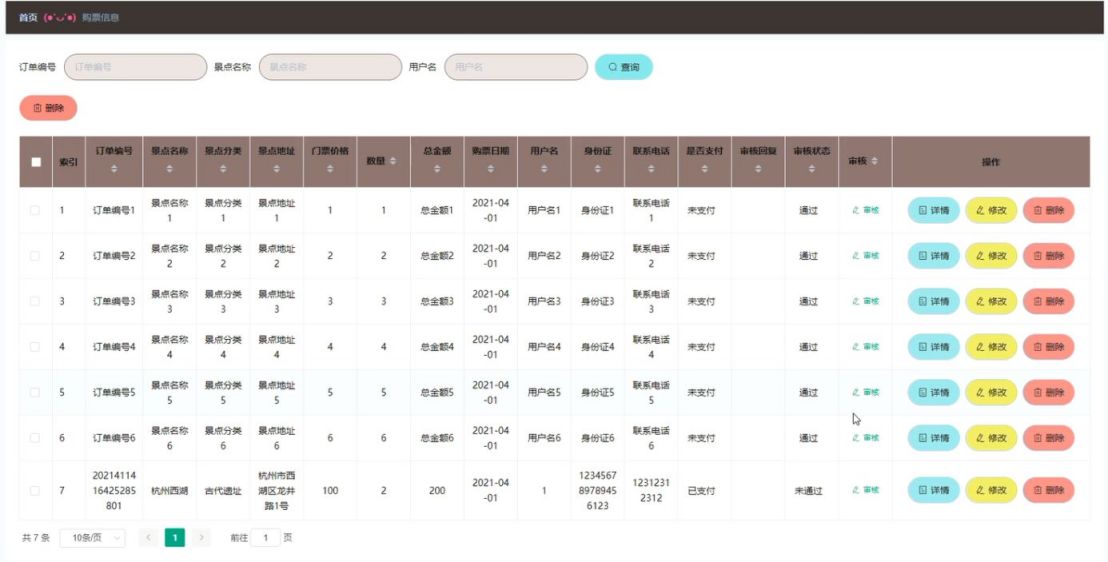Sort by 联系电话 column sort arrows

tap(651, 169)
